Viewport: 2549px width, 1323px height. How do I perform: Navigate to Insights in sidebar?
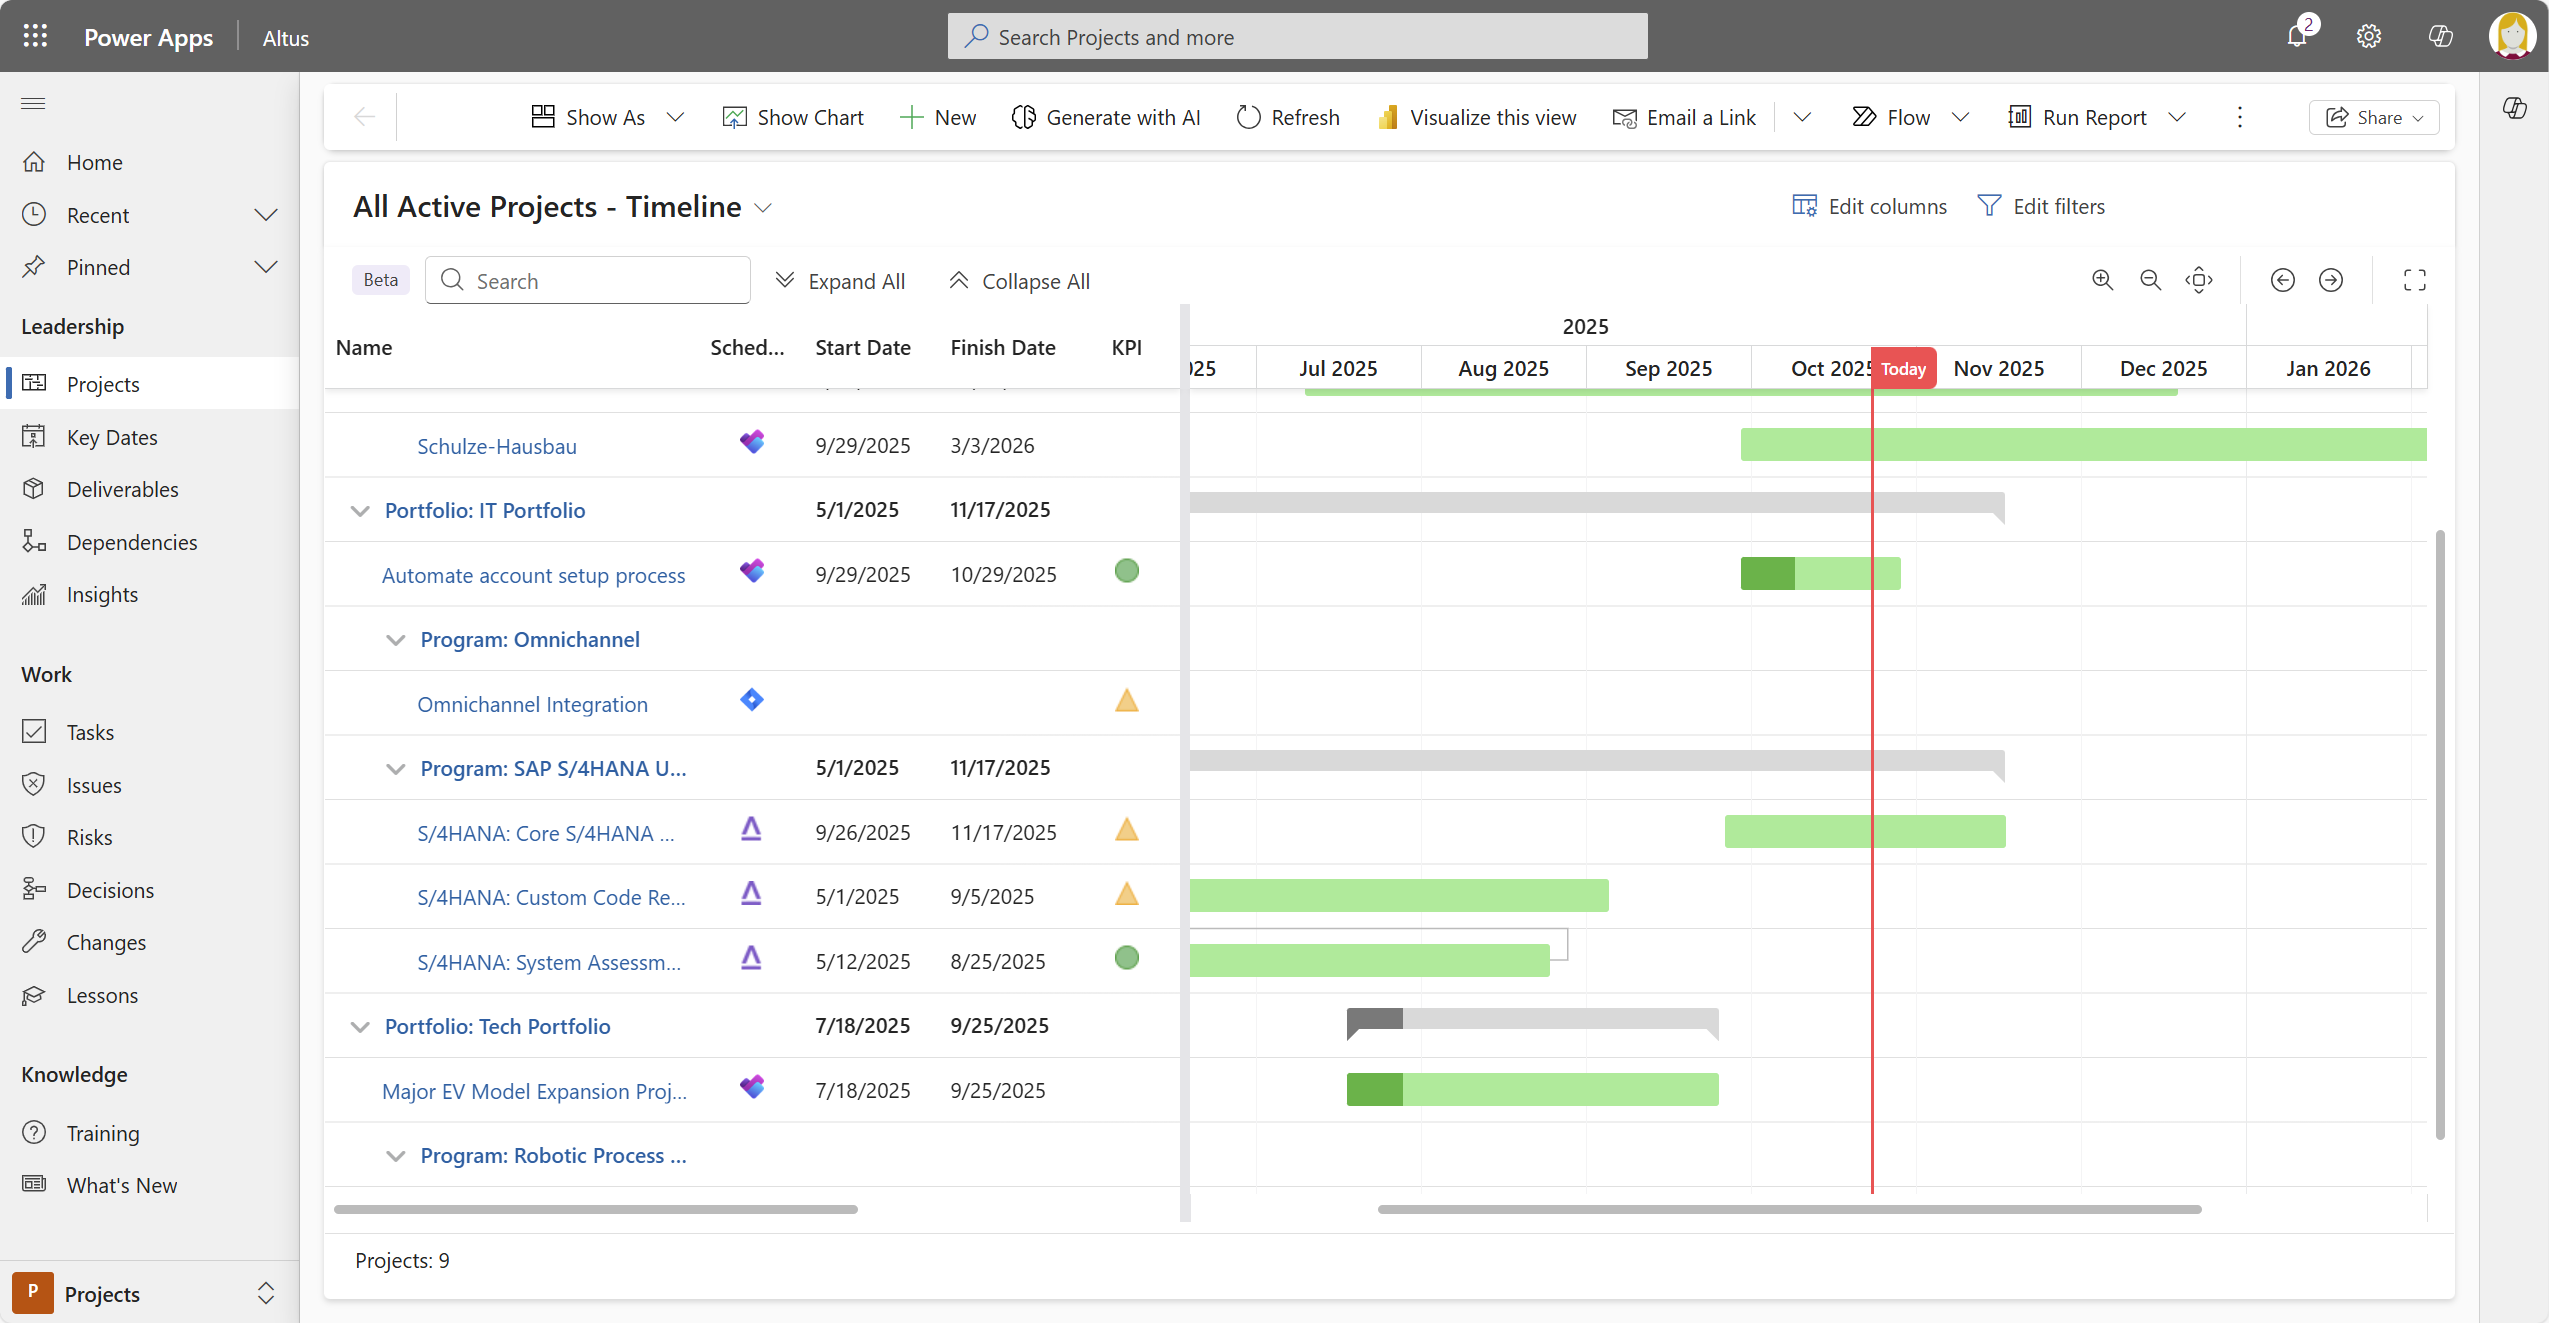click(x=102, y=594)
